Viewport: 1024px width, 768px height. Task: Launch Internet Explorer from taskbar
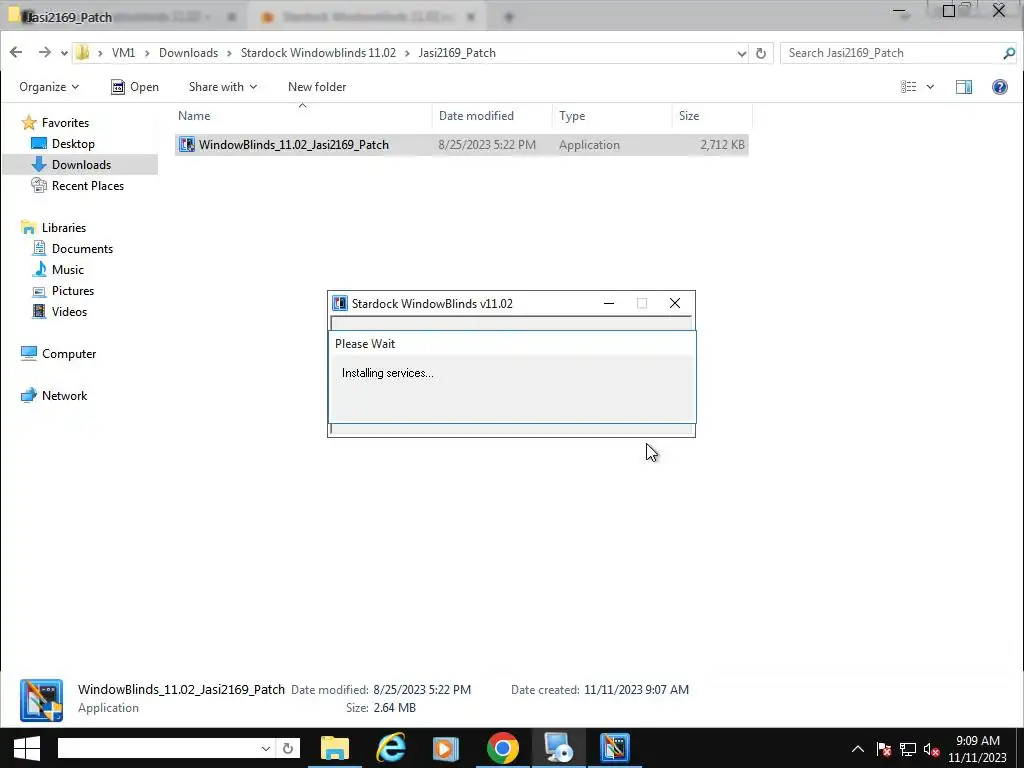[x=391, y=748]
